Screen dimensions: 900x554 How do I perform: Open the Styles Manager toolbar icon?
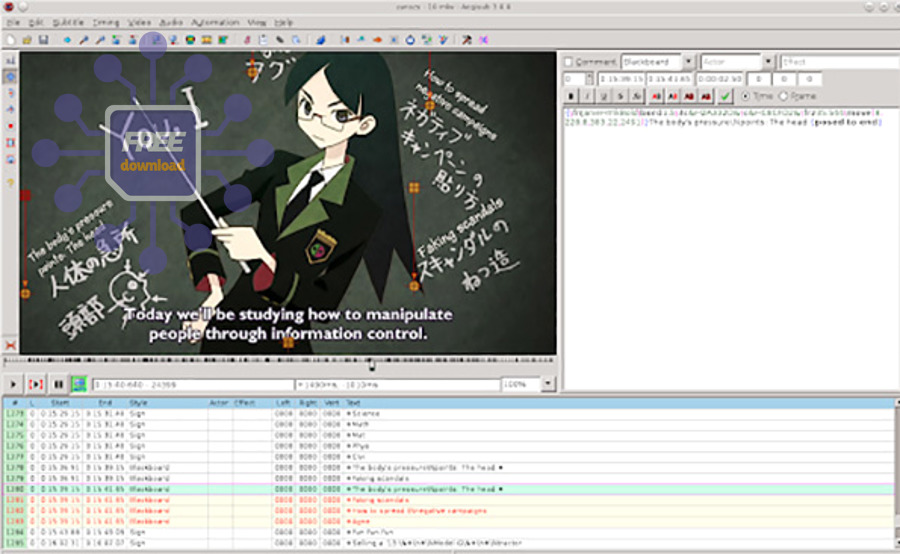coord(247,40)
